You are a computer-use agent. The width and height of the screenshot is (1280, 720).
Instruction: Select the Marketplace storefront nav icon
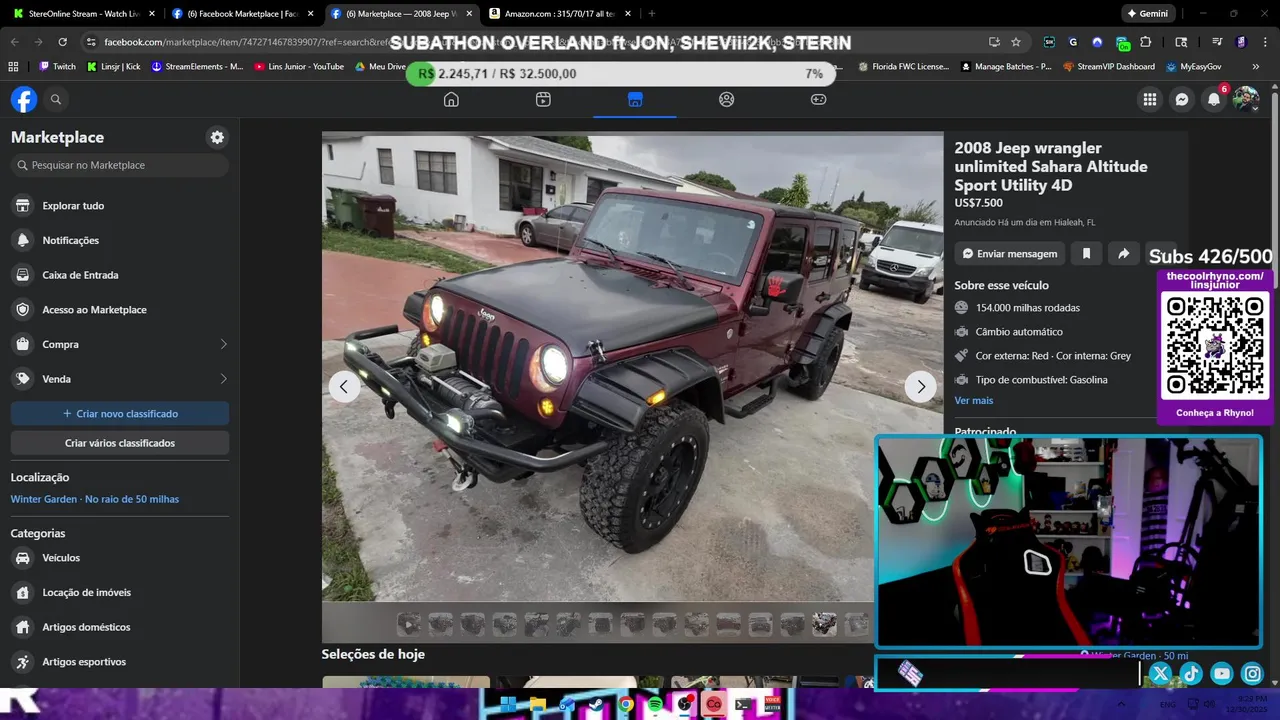click(635, 99)
